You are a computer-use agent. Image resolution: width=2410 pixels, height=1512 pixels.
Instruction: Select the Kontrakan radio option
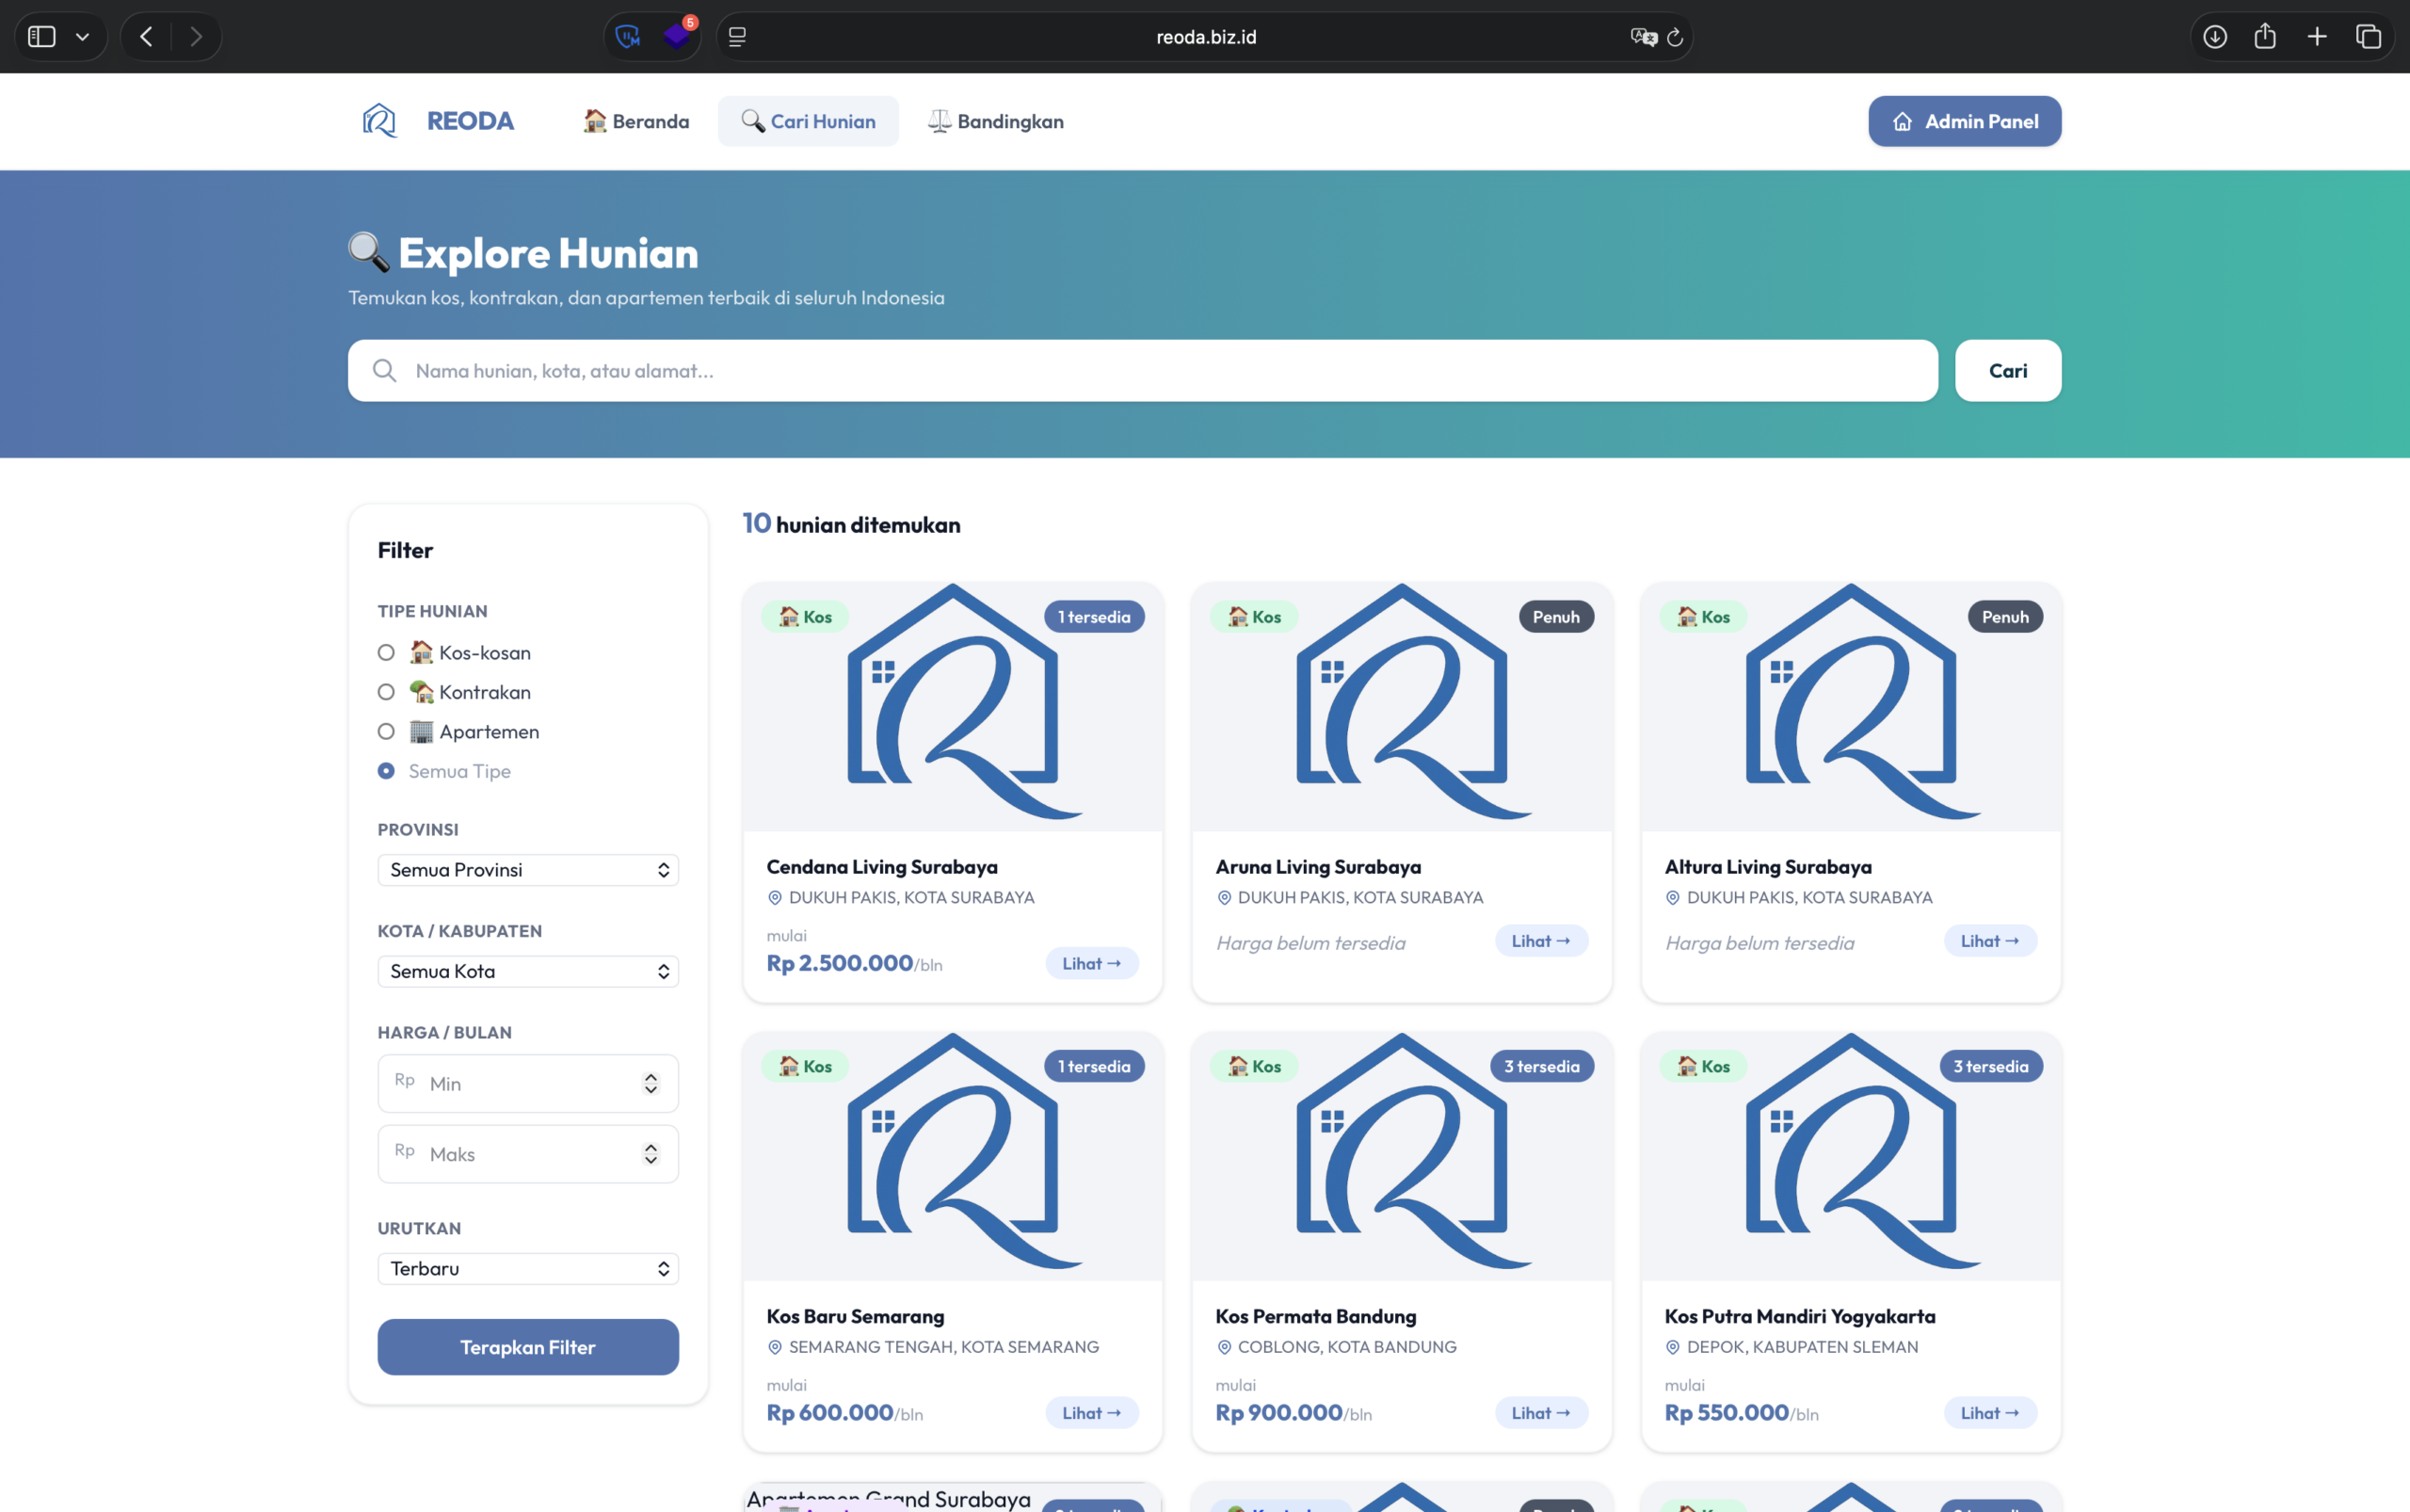(386, 692)
